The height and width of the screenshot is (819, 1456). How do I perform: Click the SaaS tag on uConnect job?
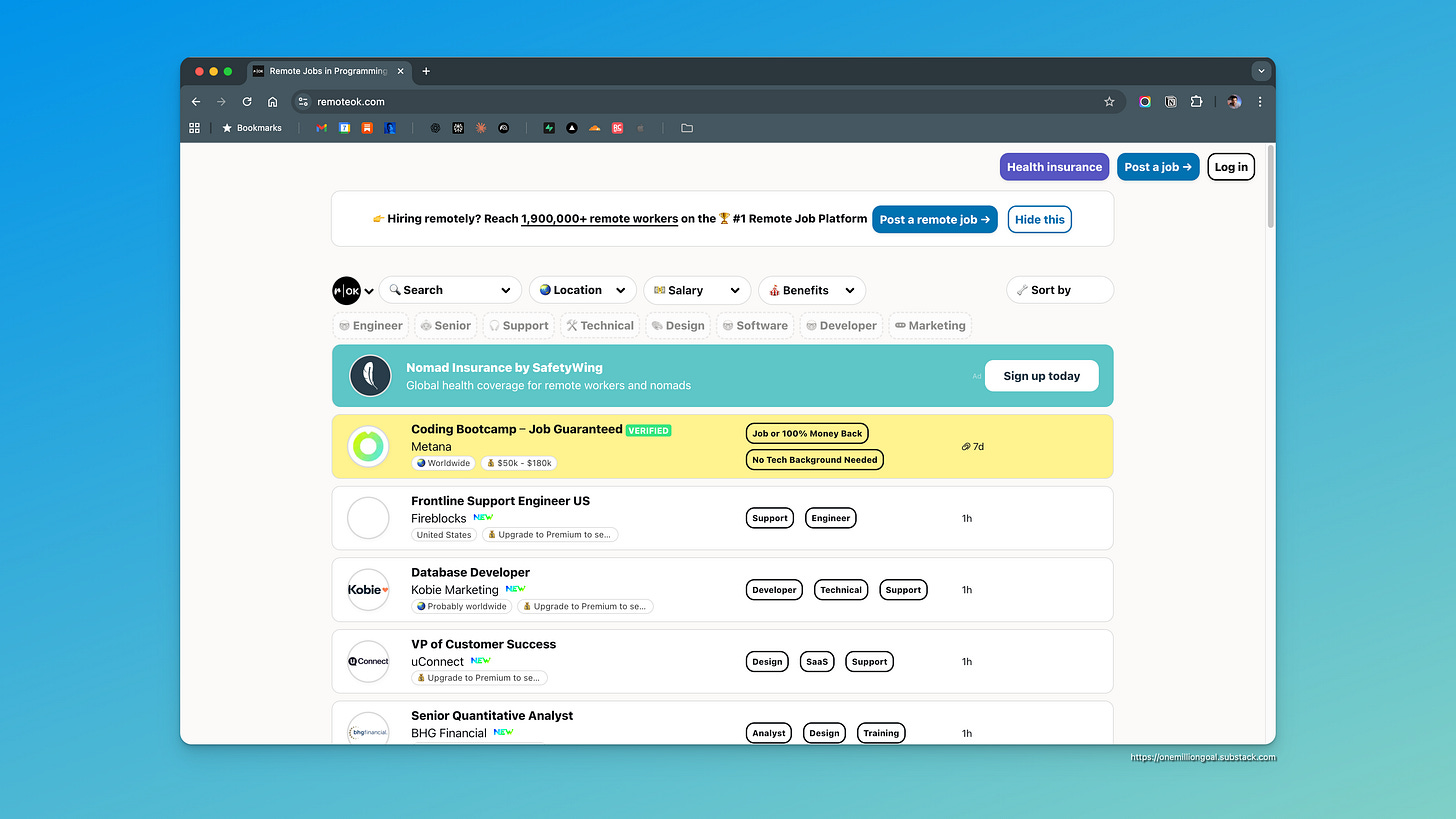tap(818, 662)
